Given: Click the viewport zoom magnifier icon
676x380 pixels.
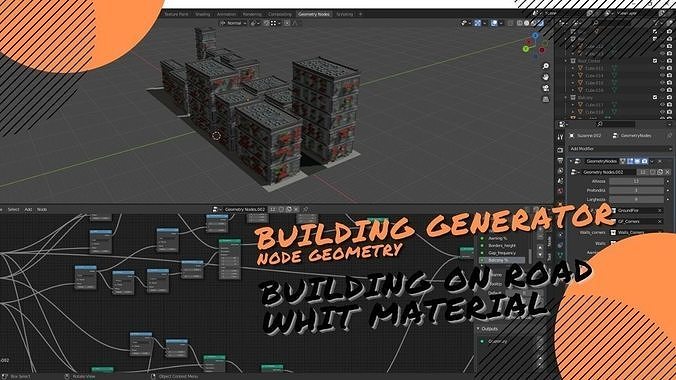Looking at the screenshot, I should click(x=545, y=66).
